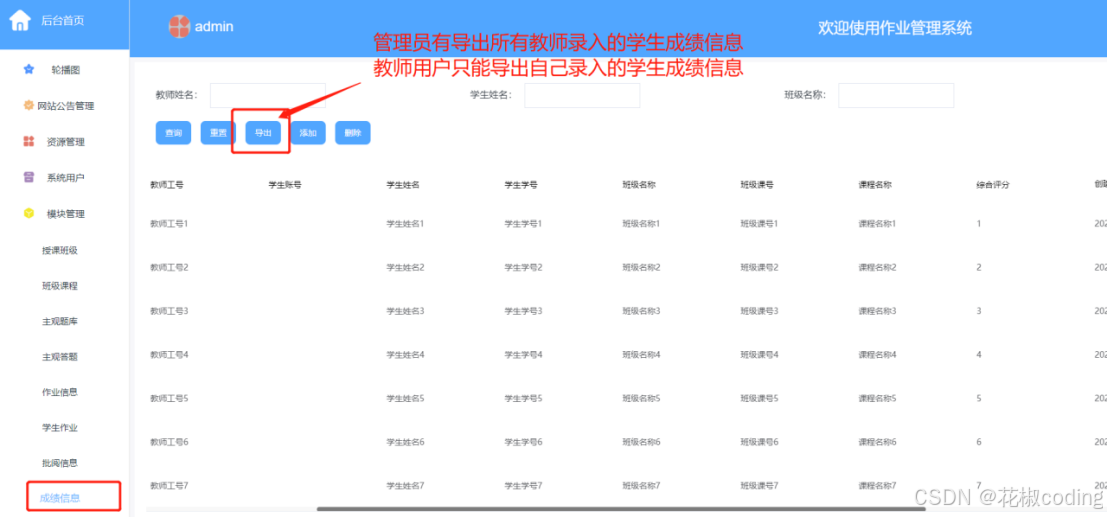Open the 班级课程 submenu item

point(60,286)
